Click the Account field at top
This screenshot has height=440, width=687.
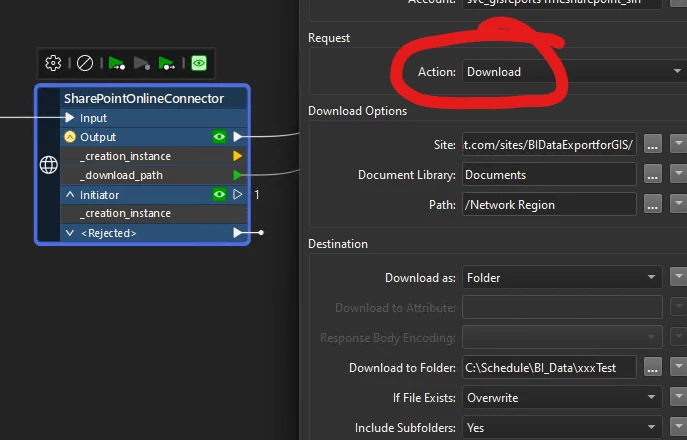(562, 4)
